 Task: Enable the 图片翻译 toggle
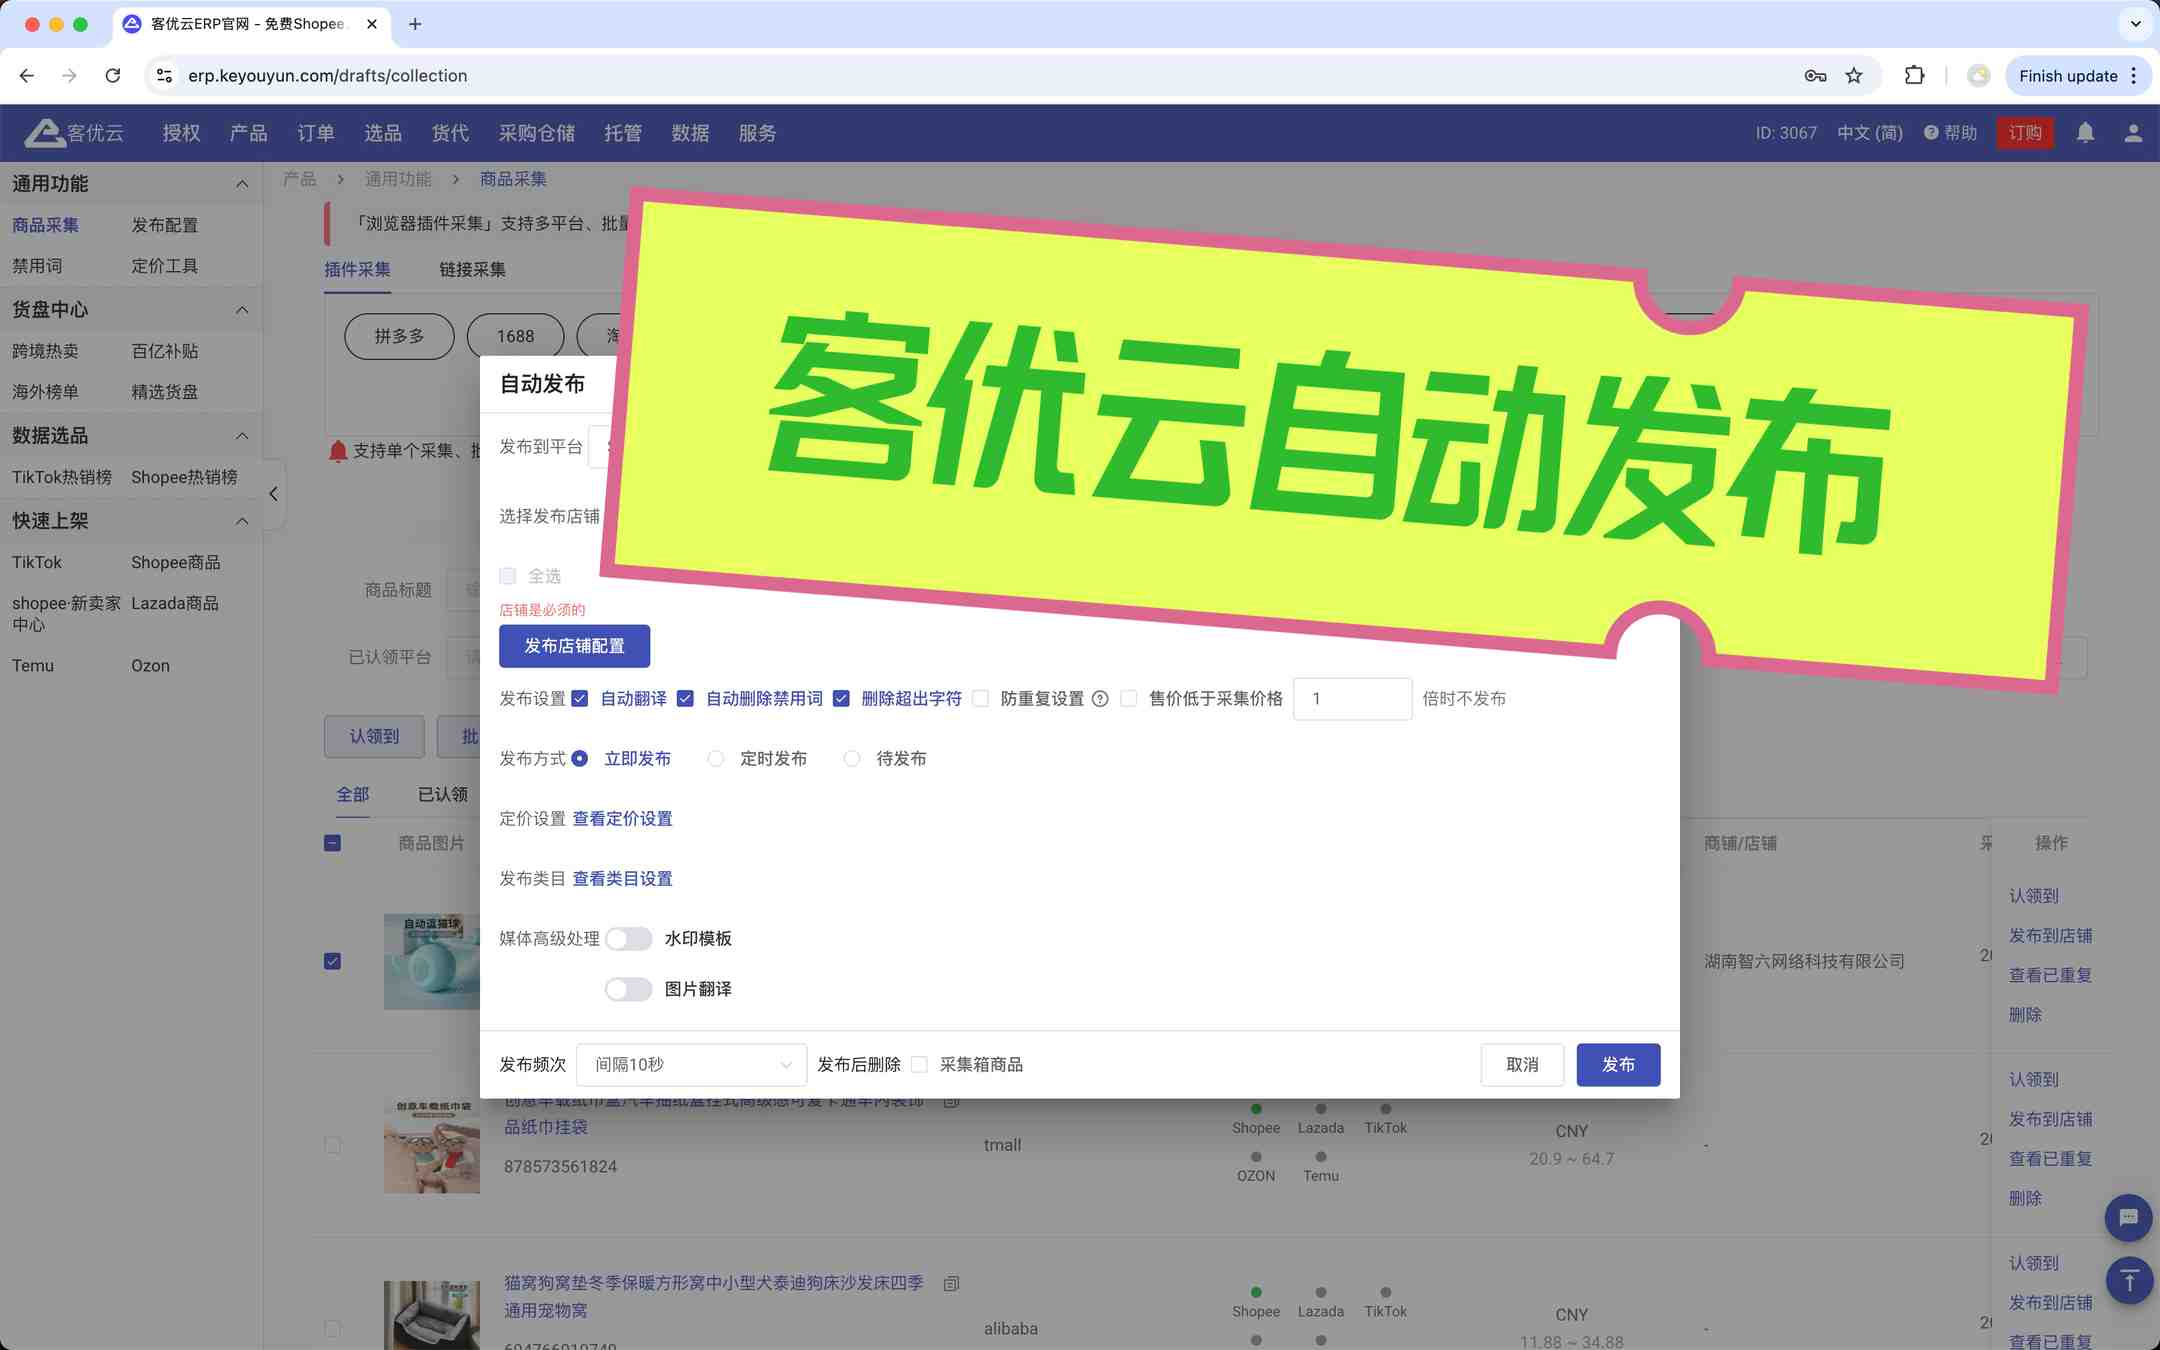(x=628, y=989)
